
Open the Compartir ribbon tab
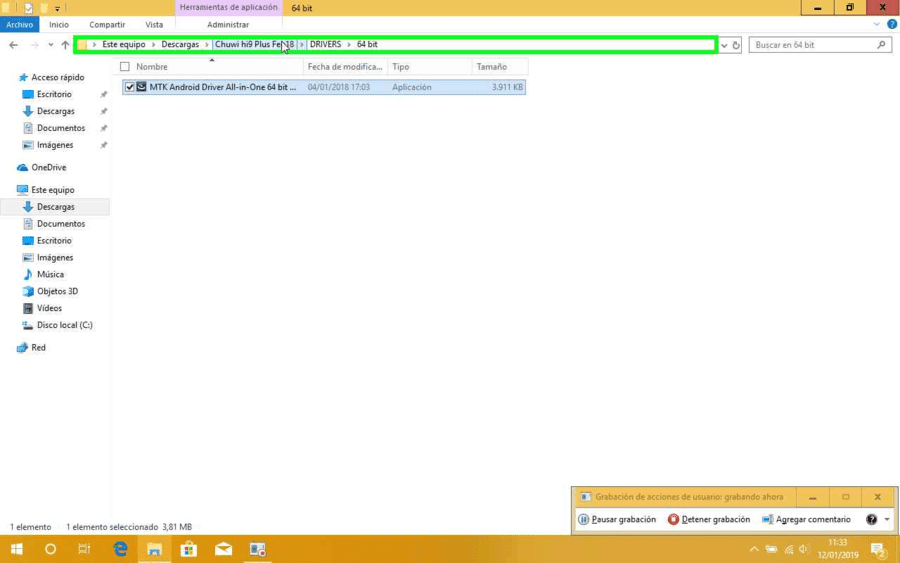pyautogui.click(x=107, y=25)
